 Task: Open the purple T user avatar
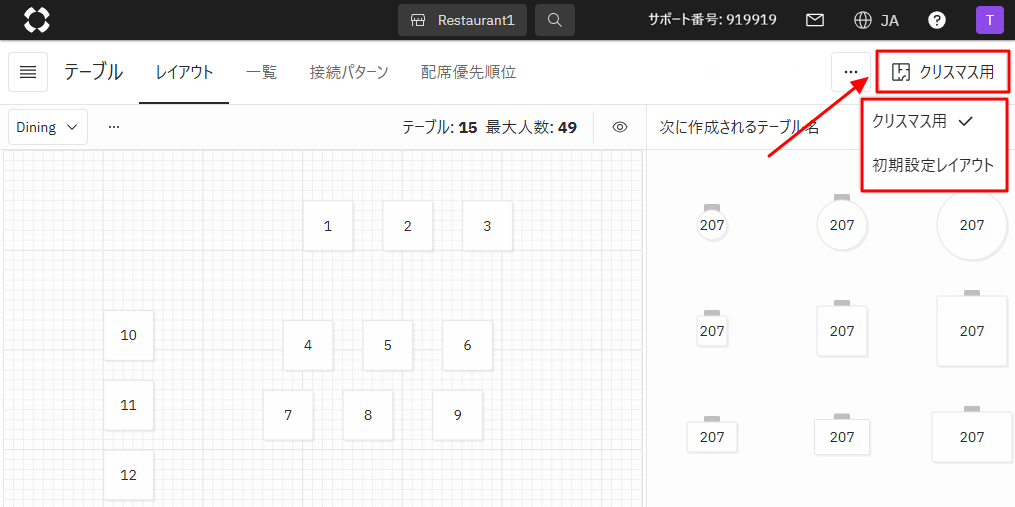990,20
